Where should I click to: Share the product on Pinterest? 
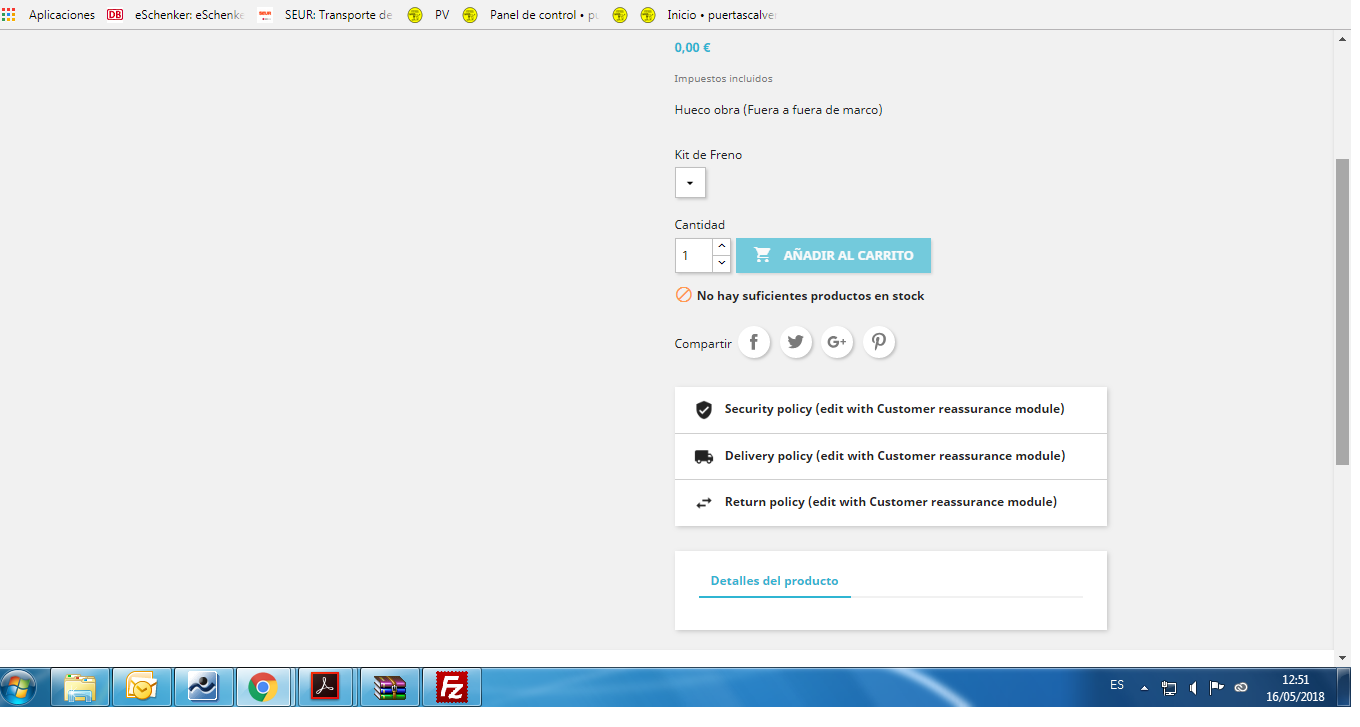[879, 342]
